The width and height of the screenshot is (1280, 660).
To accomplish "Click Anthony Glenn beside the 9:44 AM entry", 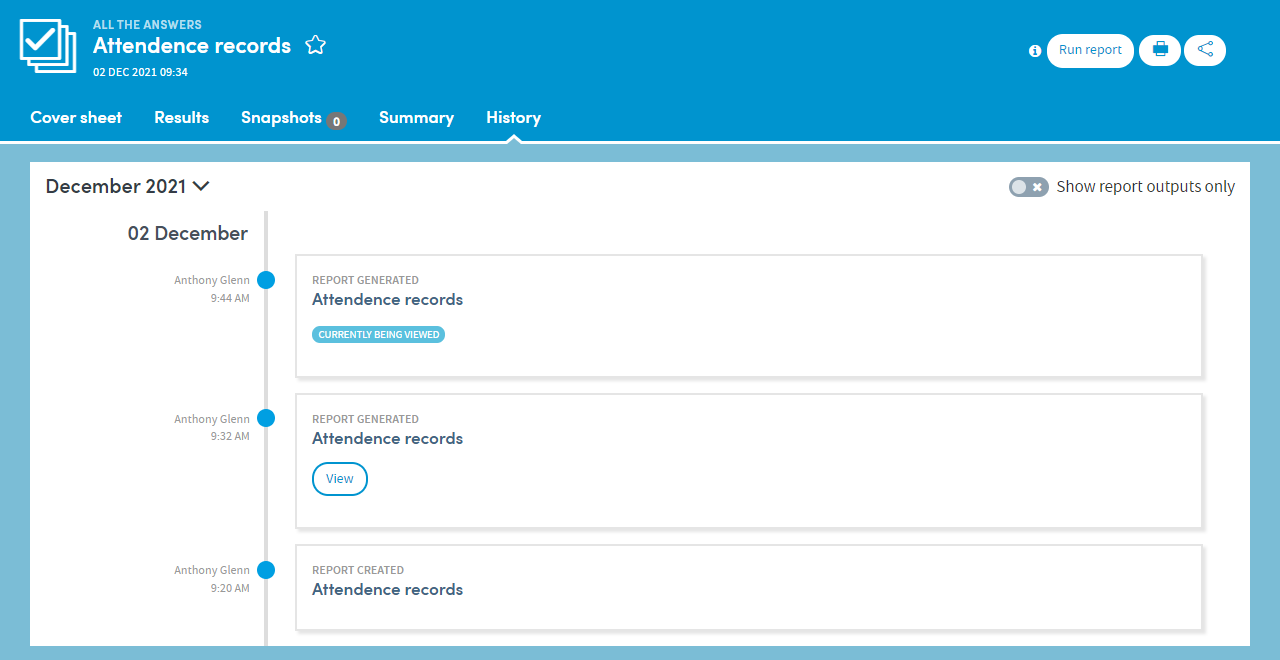I will pyautogui.click(x=212, y=281).
